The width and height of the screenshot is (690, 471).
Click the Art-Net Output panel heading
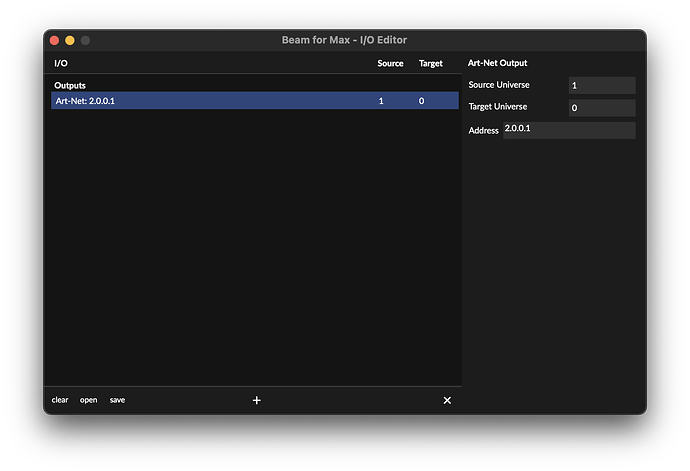[497, 63]
